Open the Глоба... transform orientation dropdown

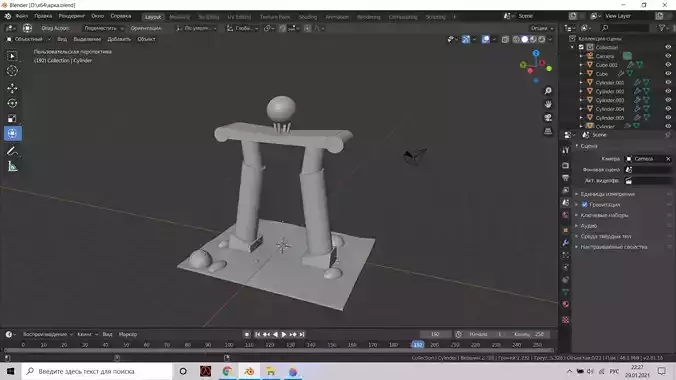click(x=242, y=28)
